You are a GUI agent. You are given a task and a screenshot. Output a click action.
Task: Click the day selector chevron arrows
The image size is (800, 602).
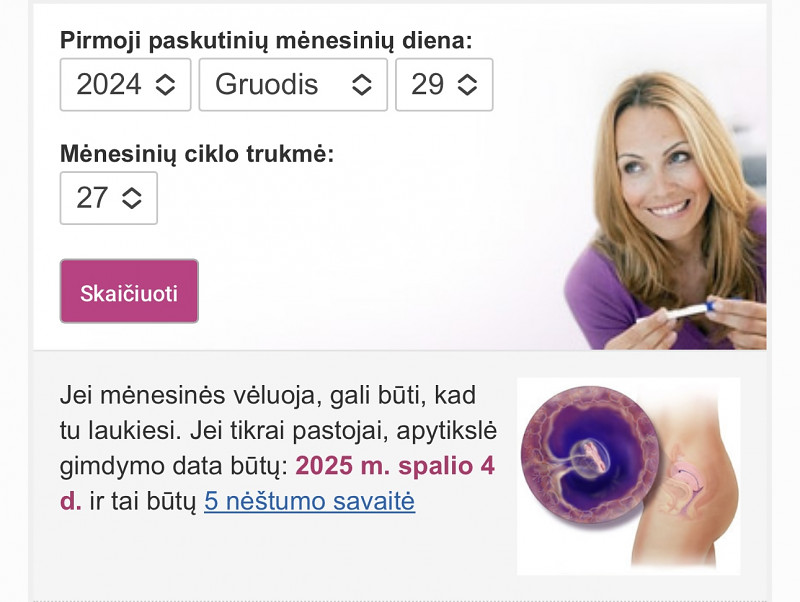point(467,85)
